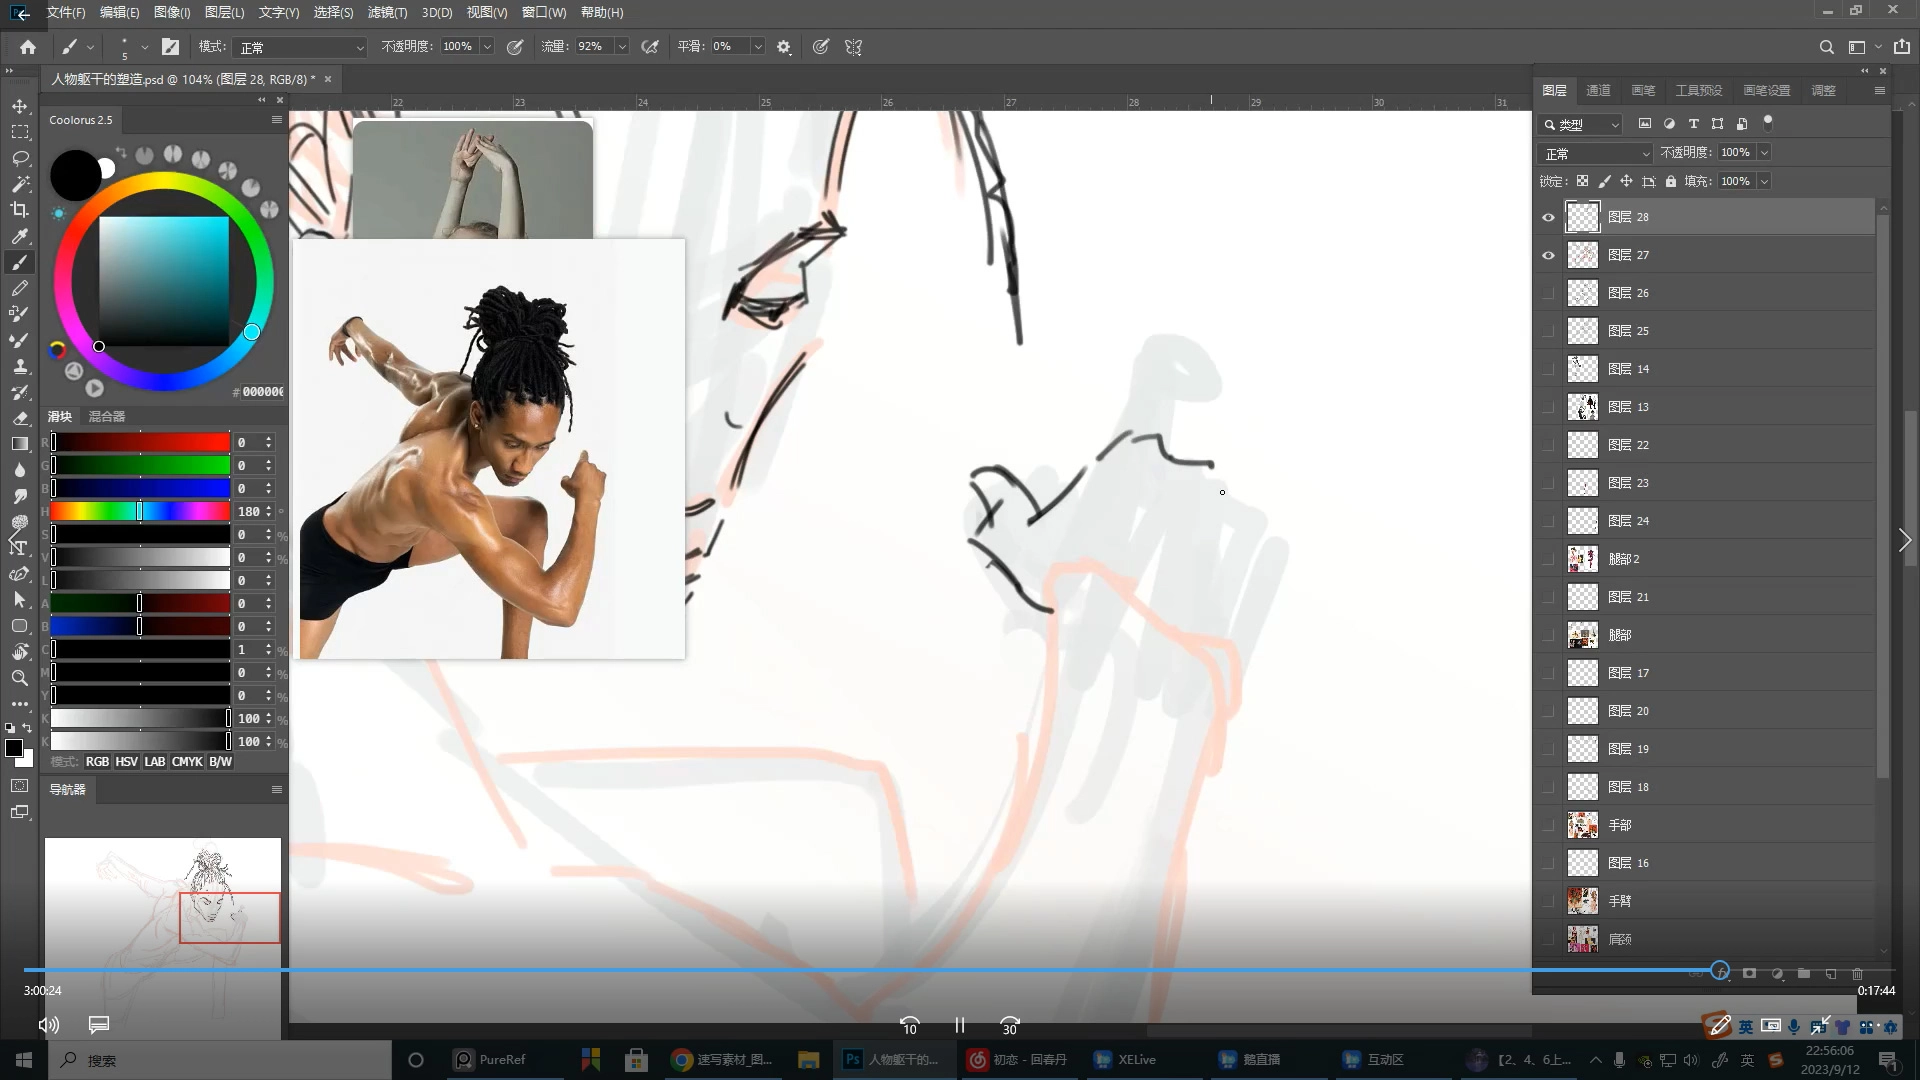Open layer filter 类型 dropdown

tap(1581, 124)
